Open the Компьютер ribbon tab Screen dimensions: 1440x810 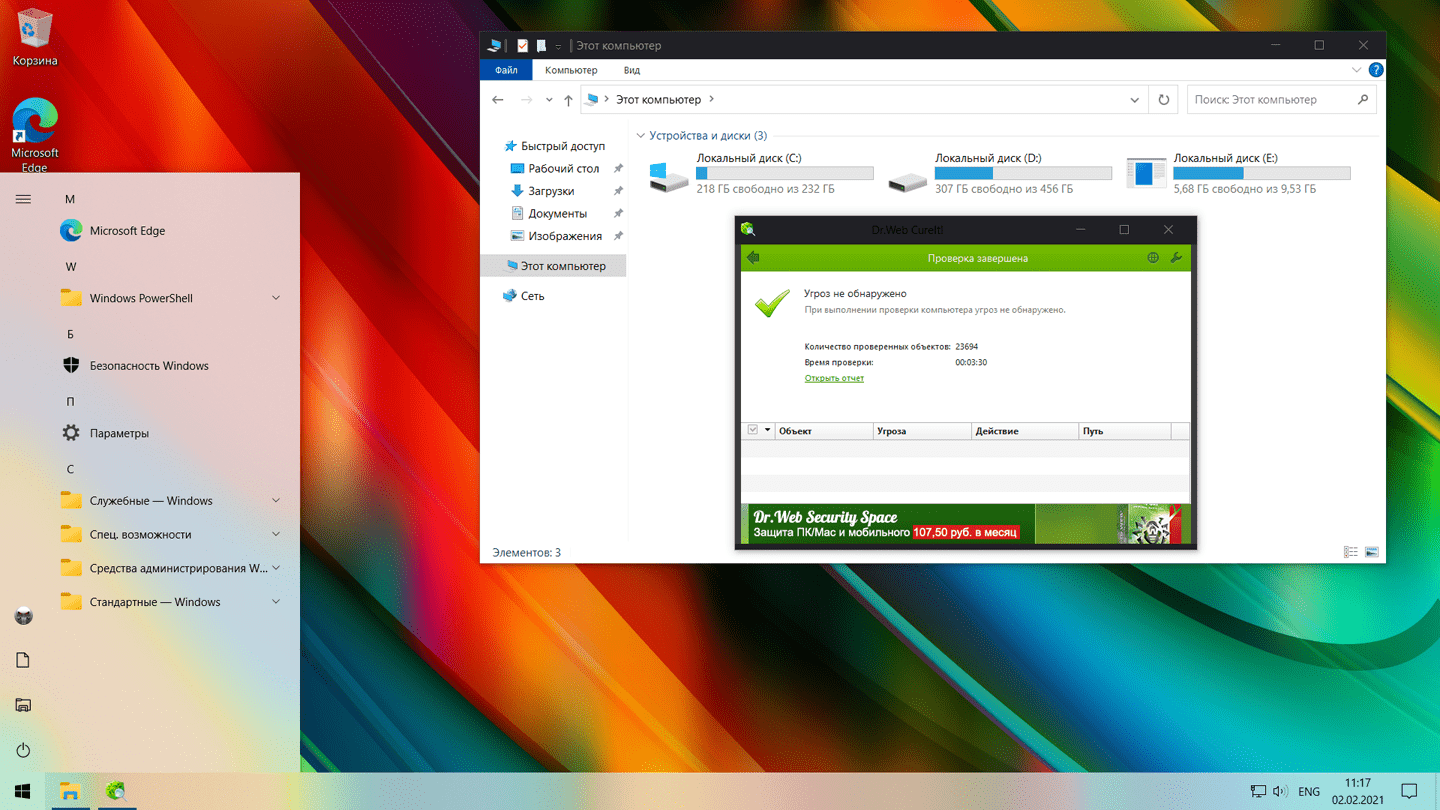[571, 70]
